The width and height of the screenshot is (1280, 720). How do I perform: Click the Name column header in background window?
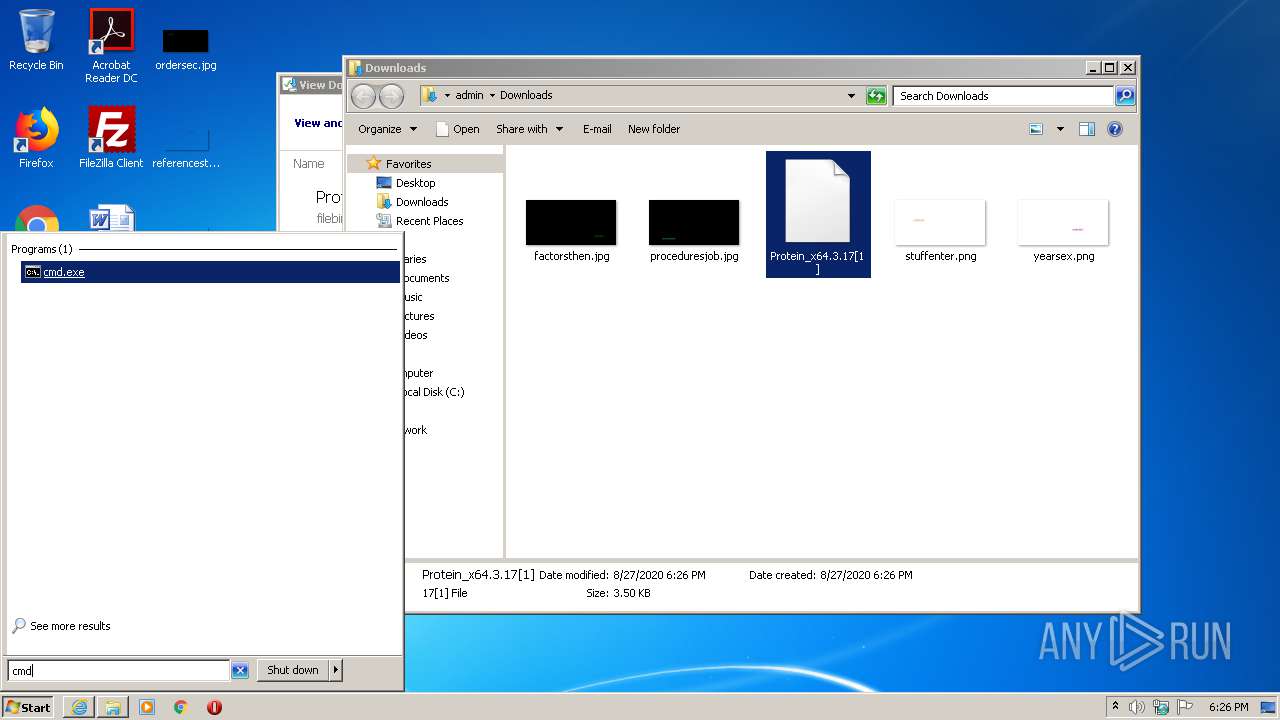[308, 164]
